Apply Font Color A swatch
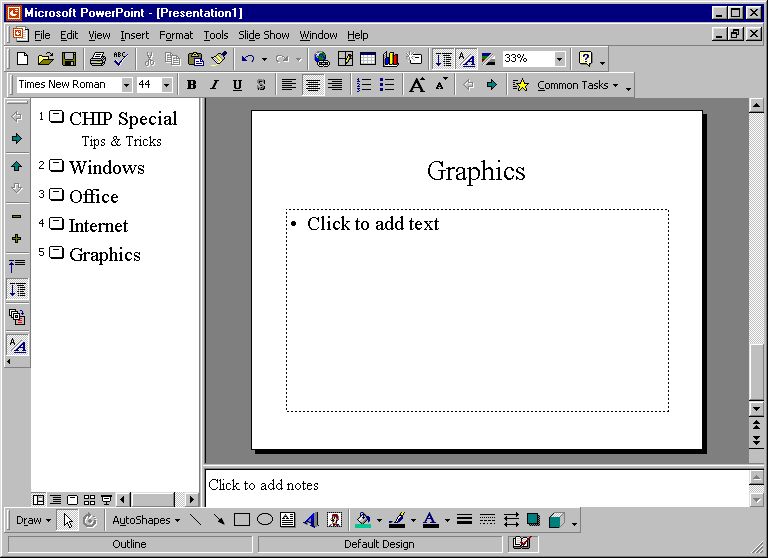The height and width of the screenshot is (558, 768). 431,520
